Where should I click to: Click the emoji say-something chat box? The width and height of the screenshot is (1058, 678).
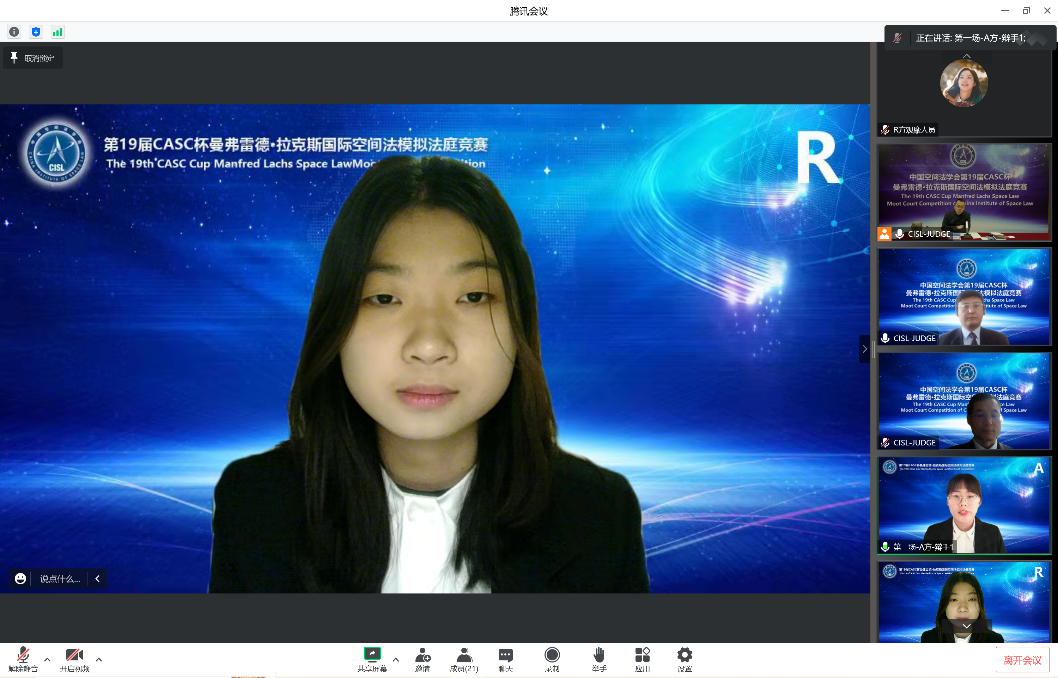(58, 578)
